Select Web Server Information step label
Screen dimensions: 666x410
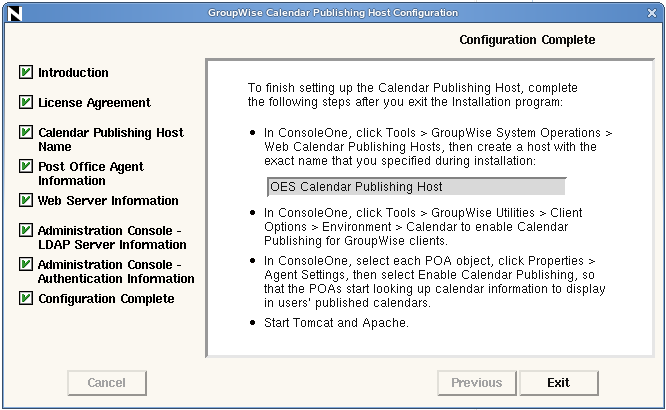108,201
